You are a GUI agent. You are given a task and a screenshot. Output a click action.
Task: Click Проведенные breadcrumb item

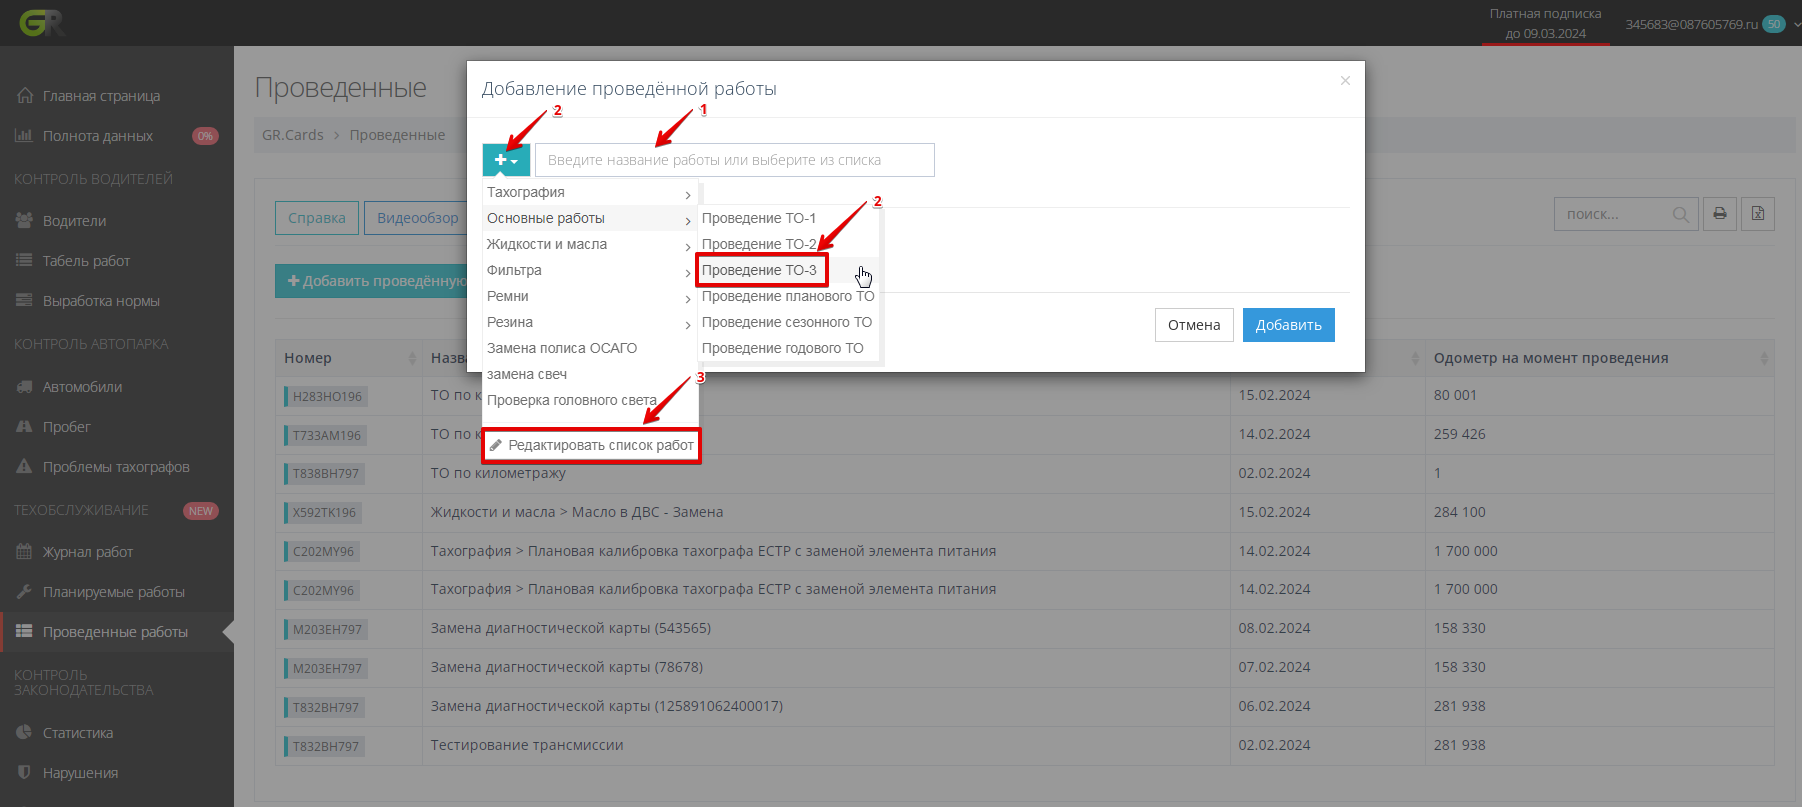397,135
